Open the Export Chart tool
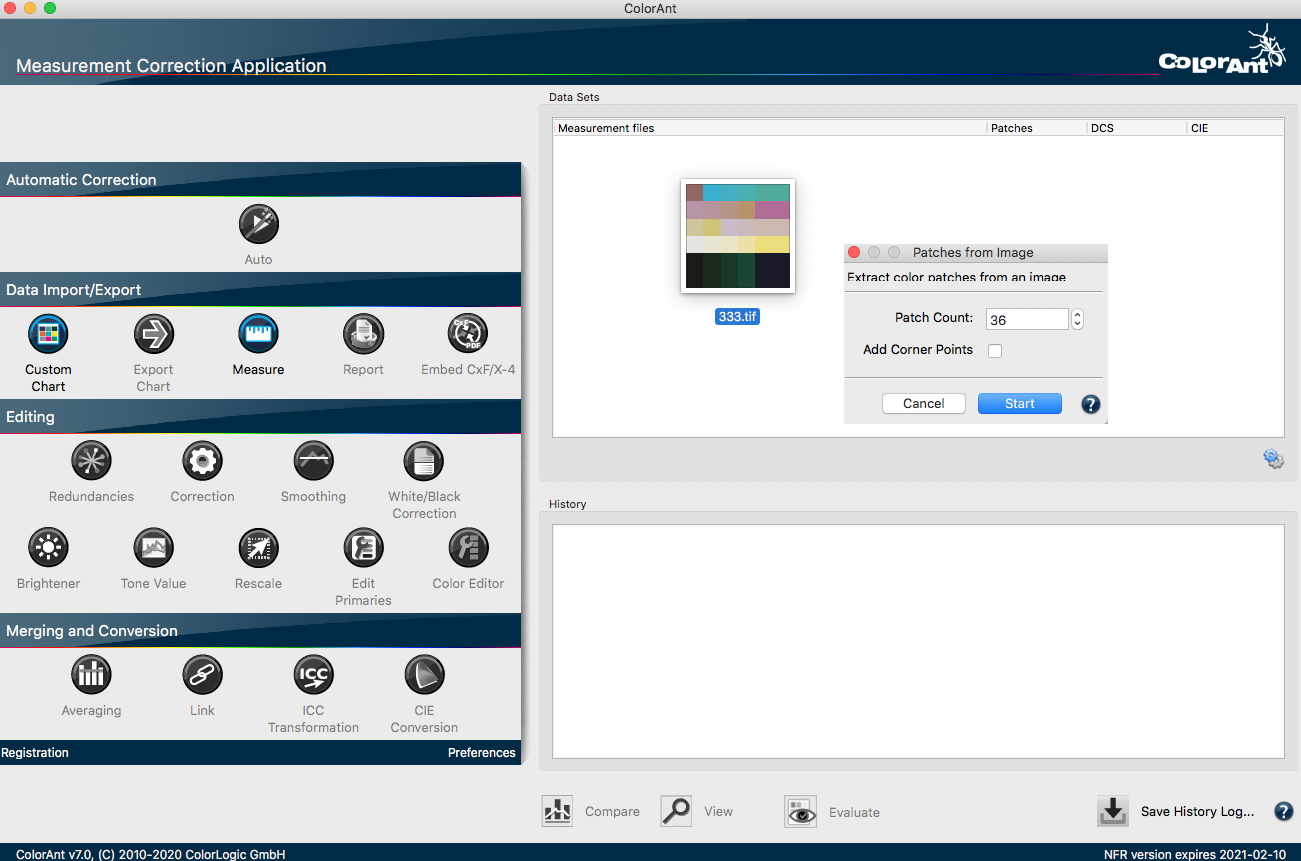1301x861 pixels. click(153, 334)
